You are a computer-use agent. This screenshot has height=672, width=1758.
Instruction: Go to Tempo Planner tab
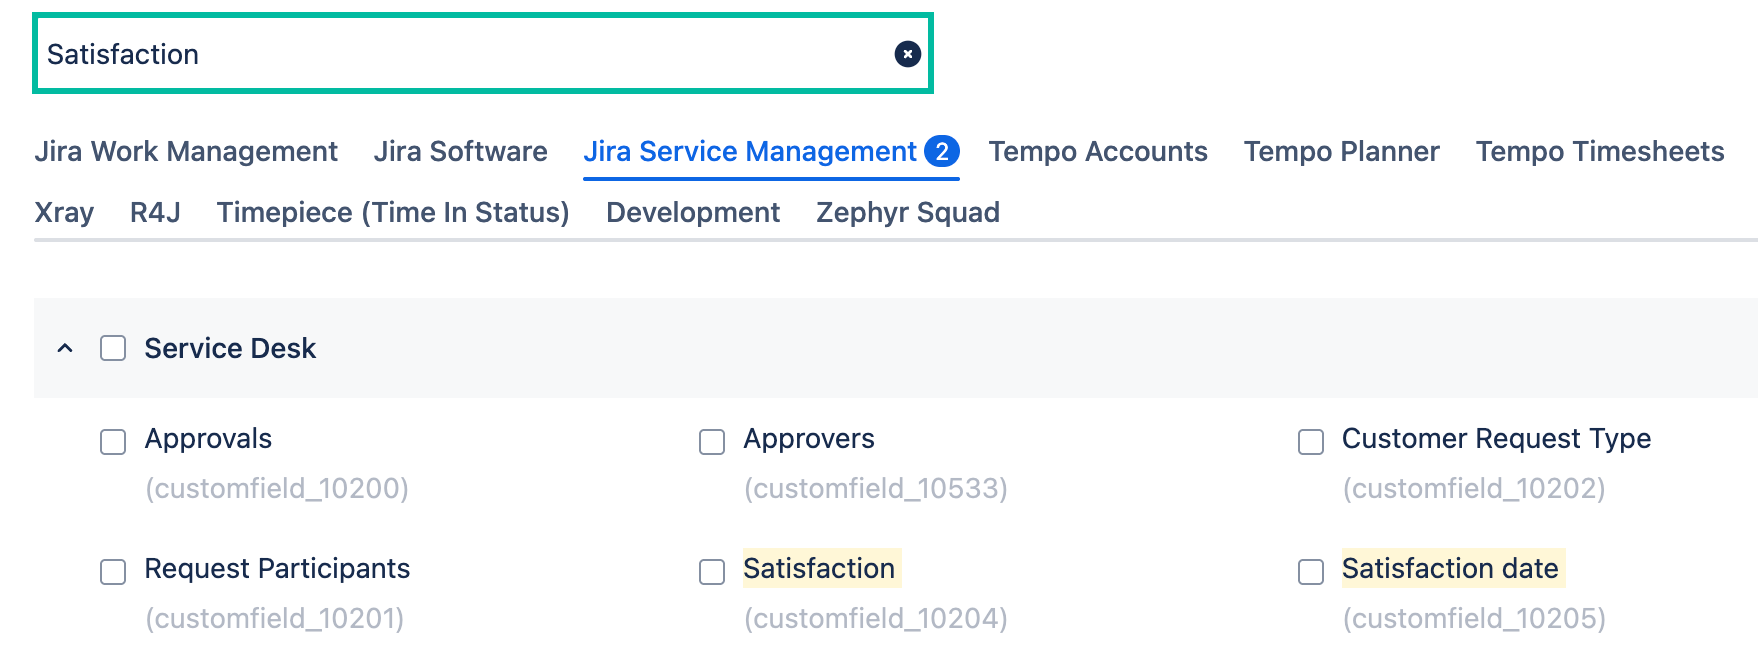click(1341, 151)
